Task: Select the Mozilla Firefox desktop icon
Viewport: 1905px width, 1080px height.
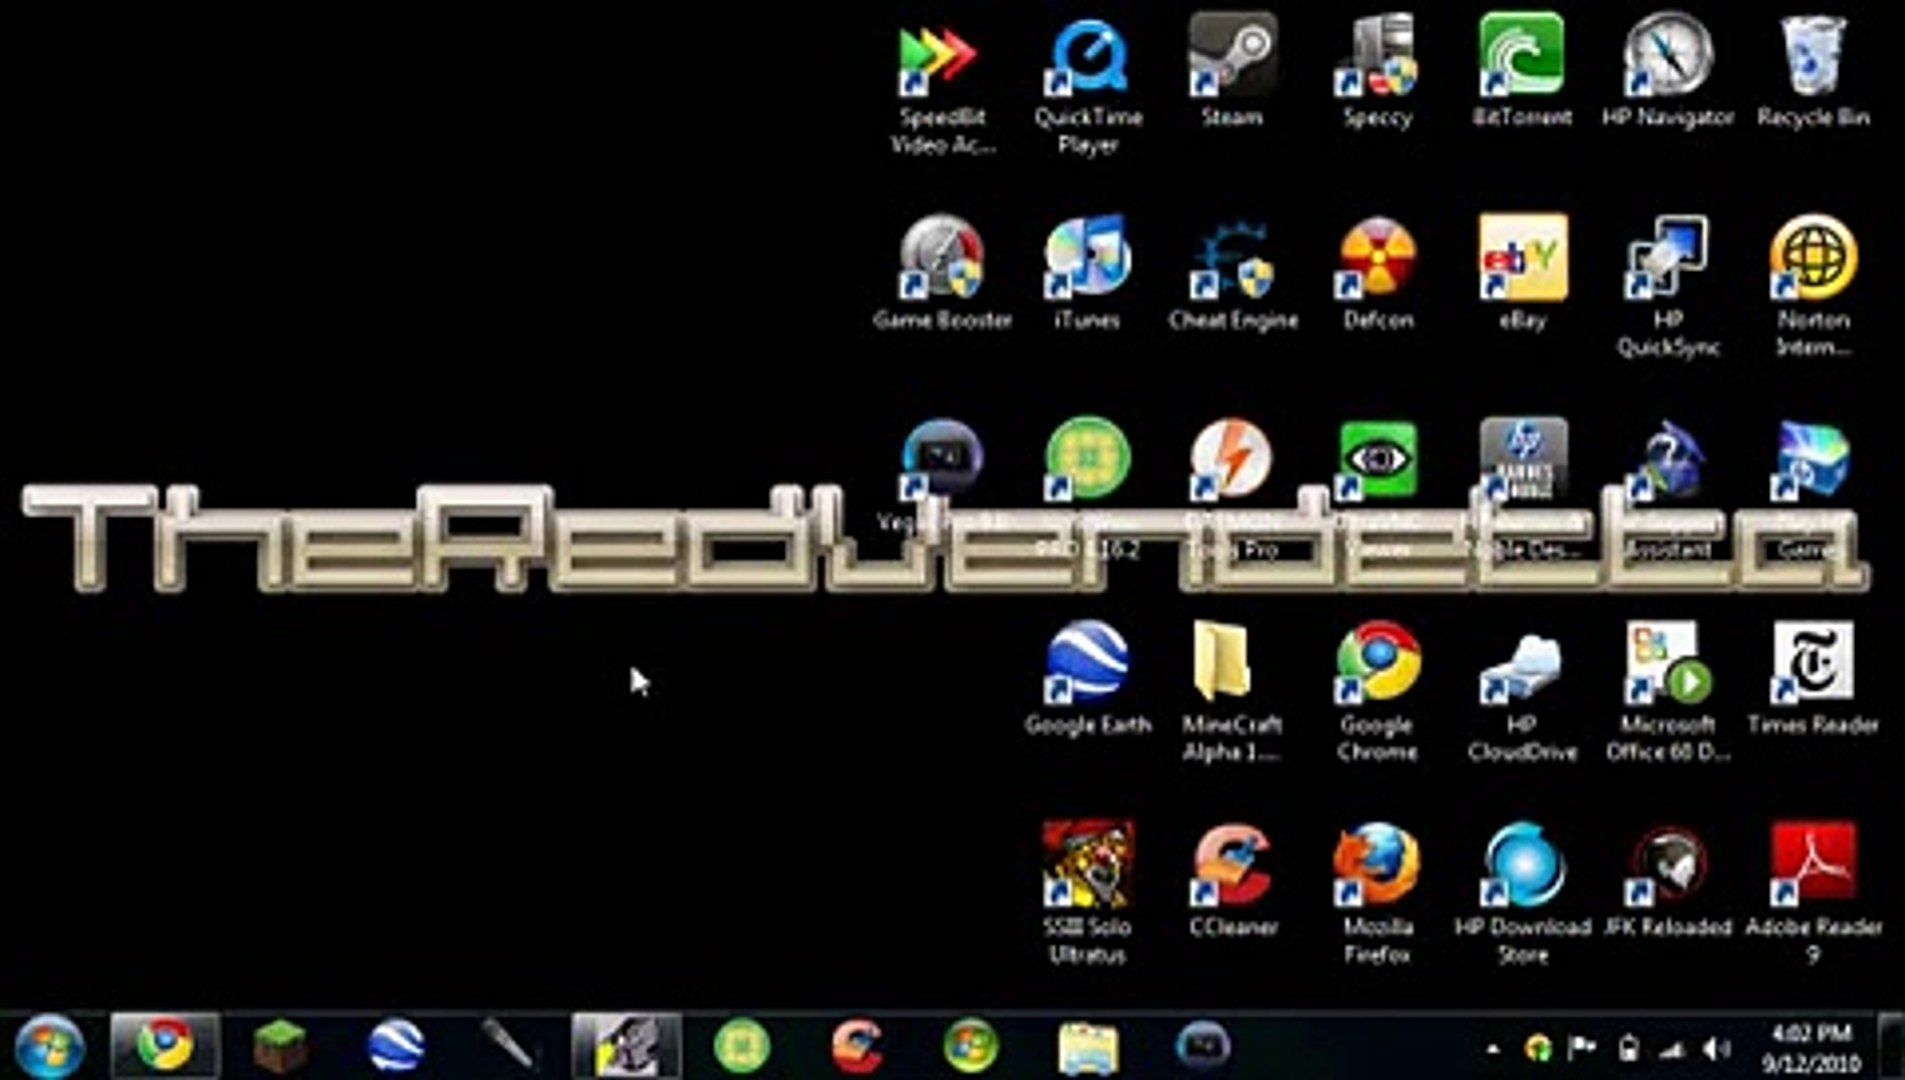Action: 1378,894
